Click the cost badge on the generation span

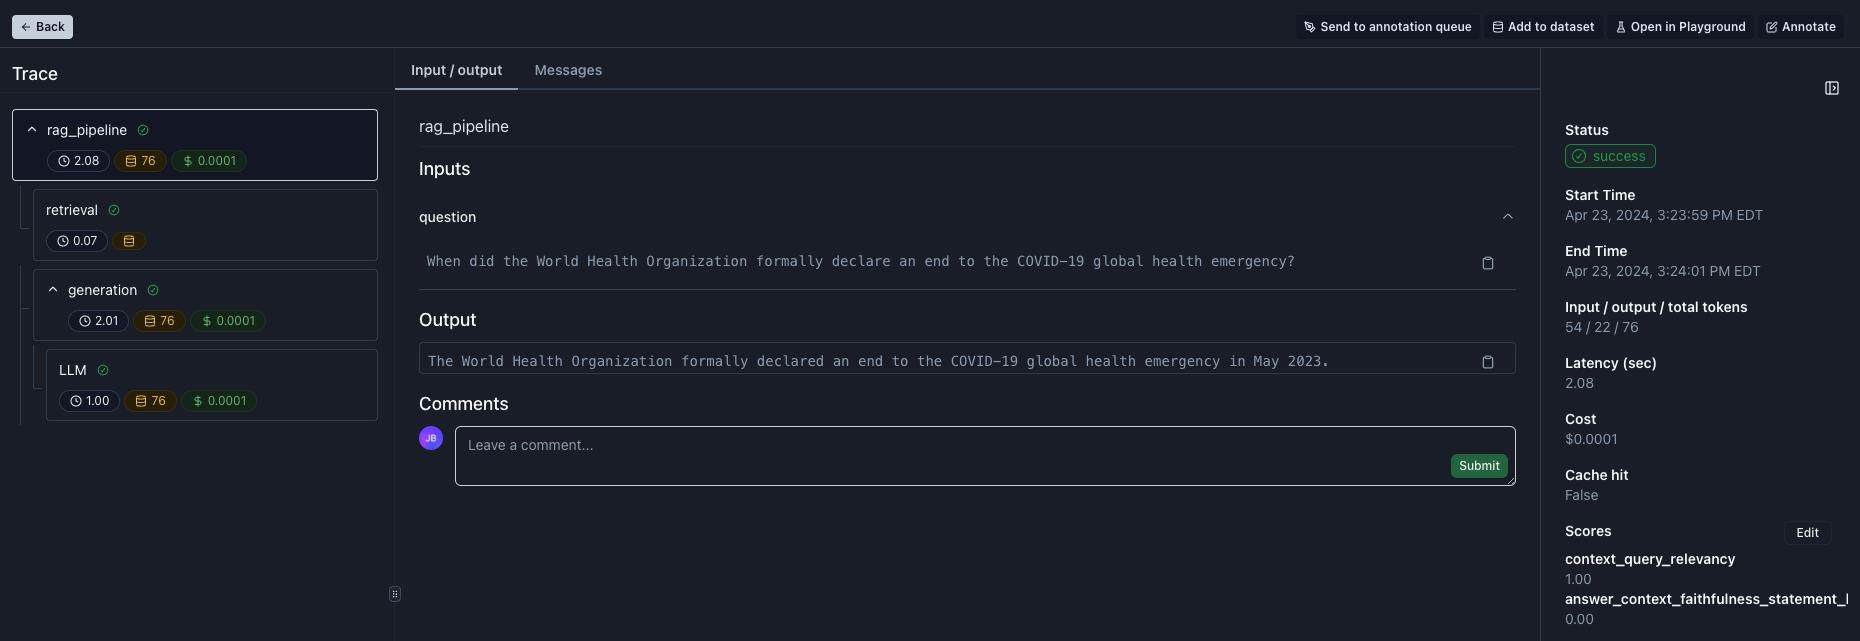[228, 321]
